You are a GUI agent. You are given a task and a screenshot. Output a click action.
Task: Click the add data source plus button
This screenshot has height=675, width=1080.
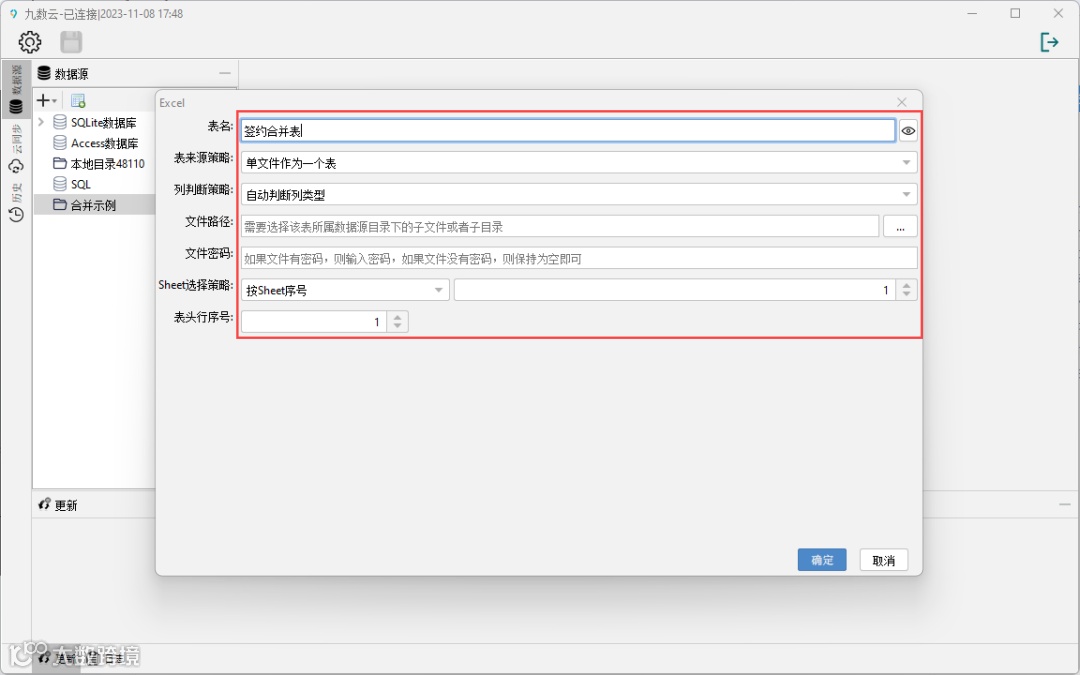coord(46,101)
